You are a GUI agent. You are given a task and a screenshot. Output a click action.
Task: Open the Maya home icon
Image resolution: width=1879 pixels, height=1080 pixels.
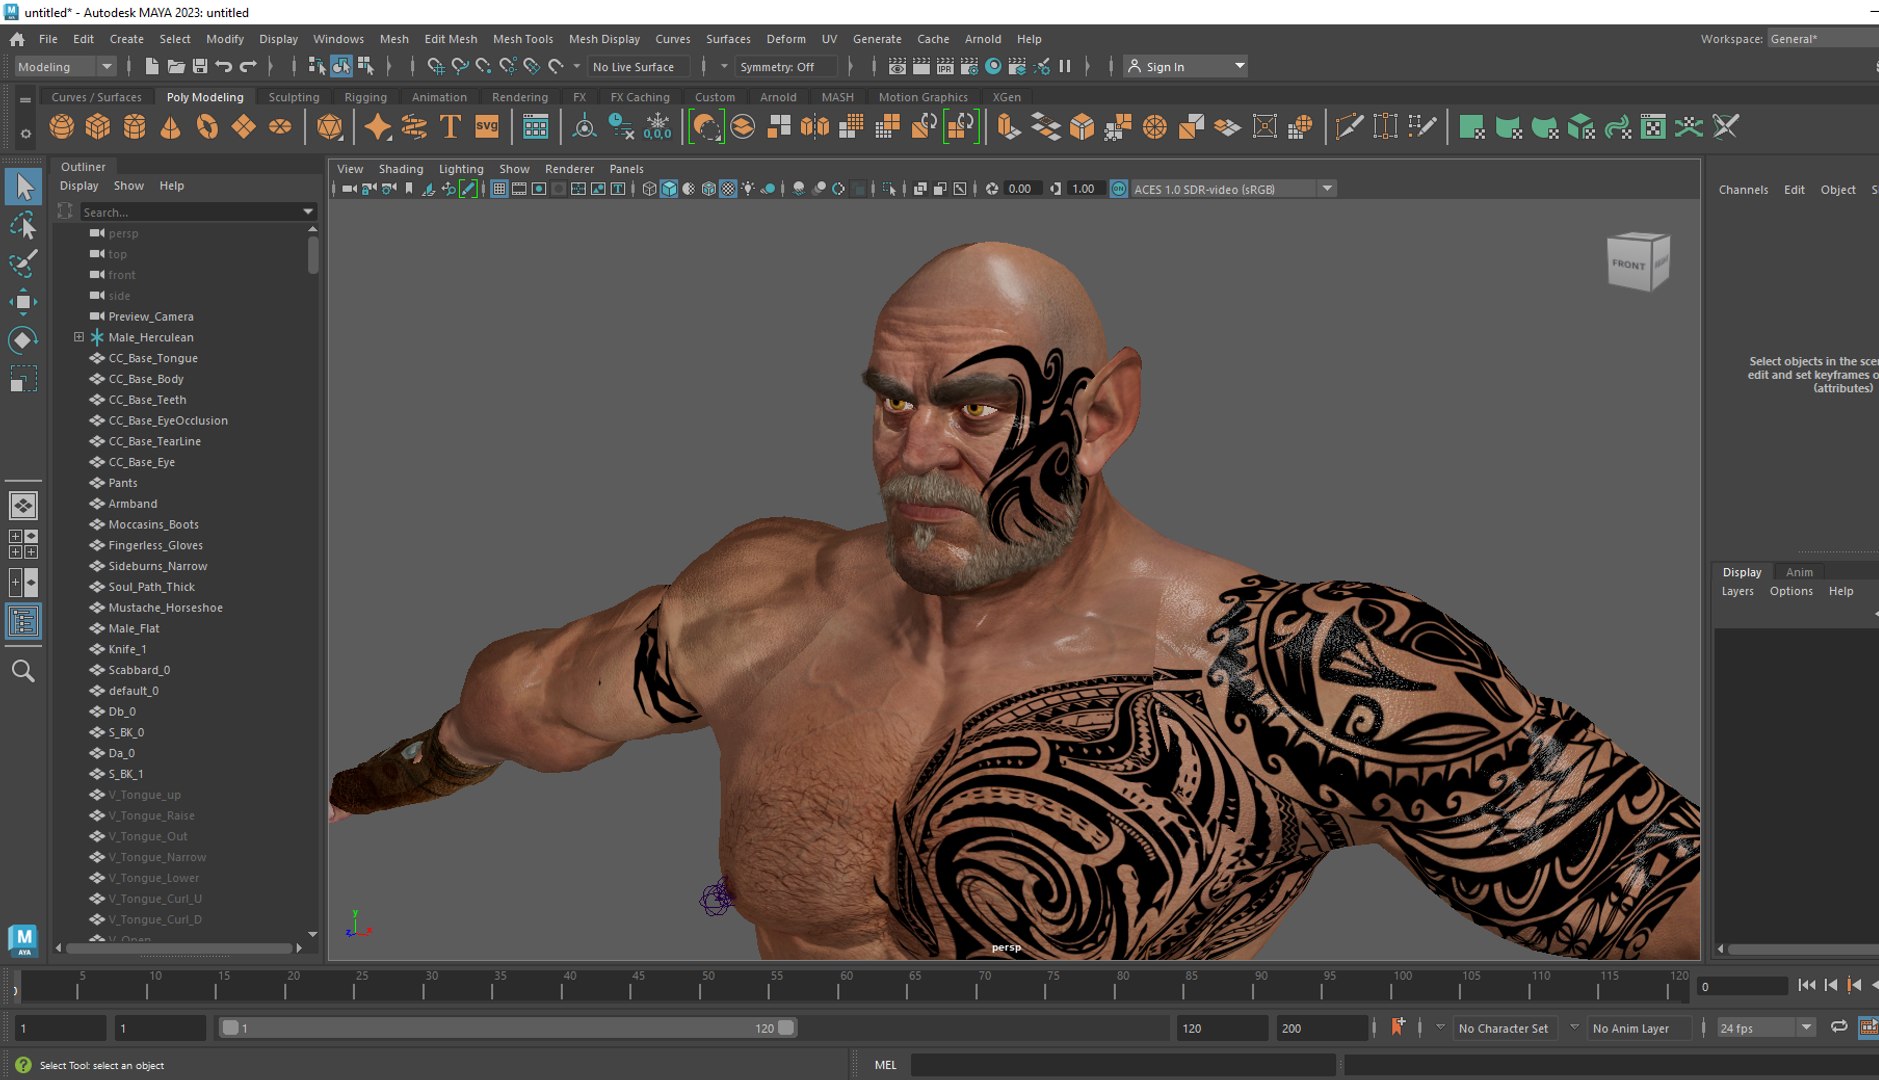[x=17, y=39]
